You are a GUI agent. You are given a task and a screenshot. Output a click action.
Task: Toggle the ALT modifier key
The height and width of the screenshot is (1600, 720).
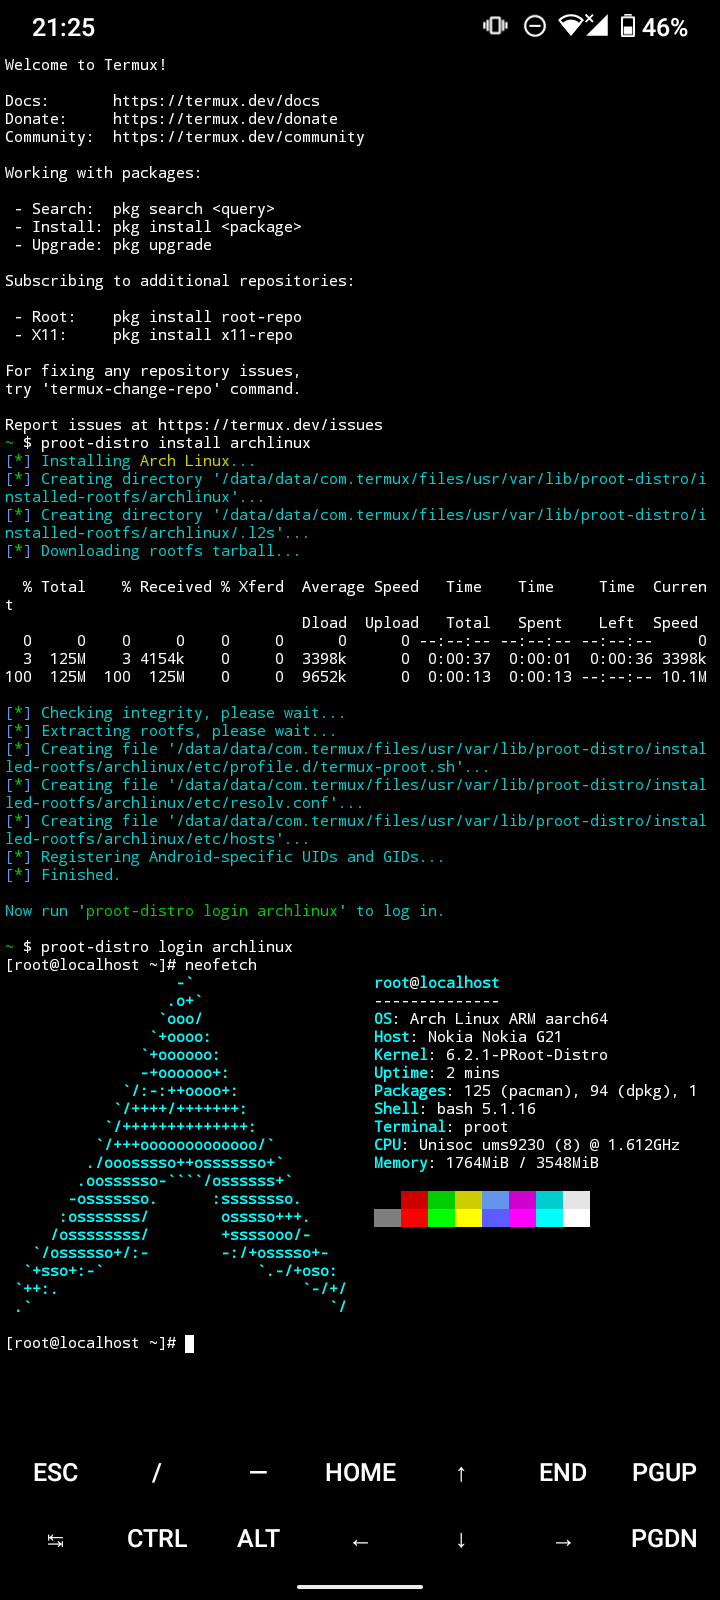point(258,1538)
